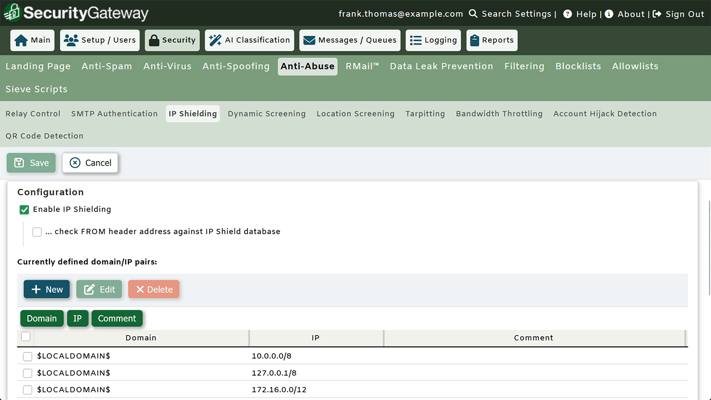Screen dimensions: 711x400
Task: Sort by the Comment column header
Action: point(533,338)
